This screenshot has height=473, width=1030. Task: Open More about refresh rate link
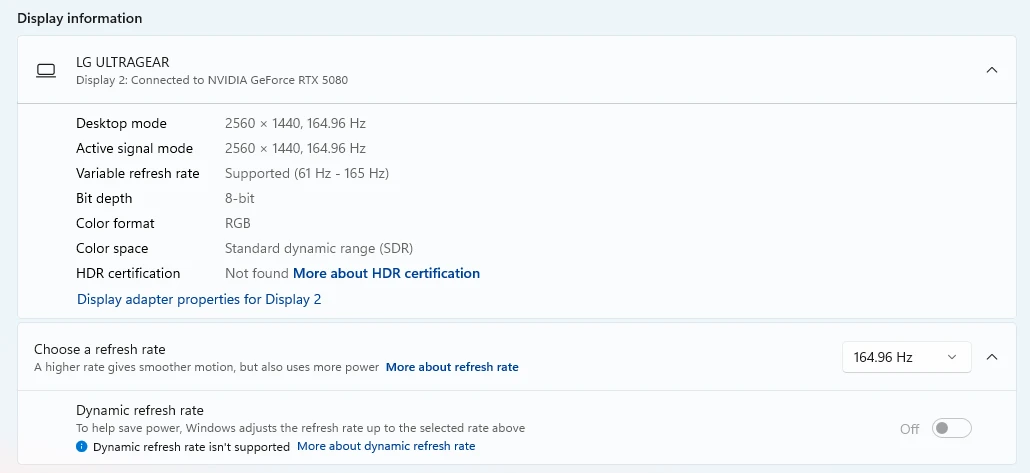click(452, 367)
